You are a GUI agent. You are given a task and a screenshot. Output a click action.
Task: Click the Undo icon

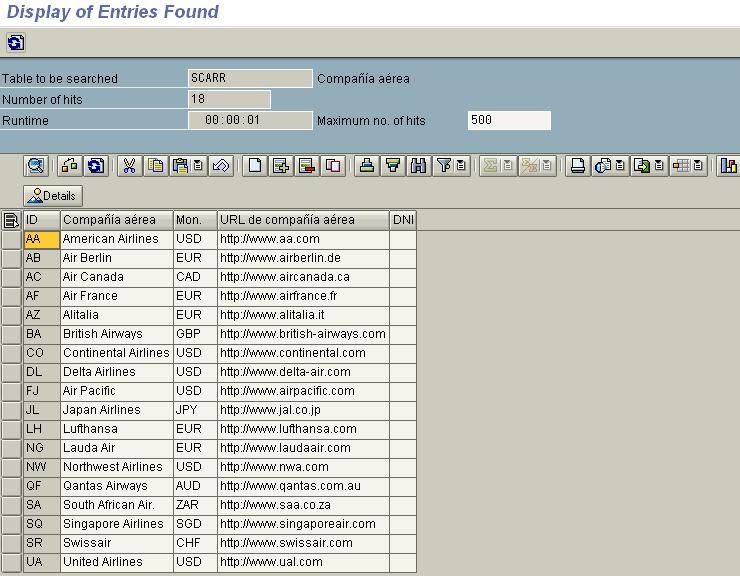tap(221, 166)
